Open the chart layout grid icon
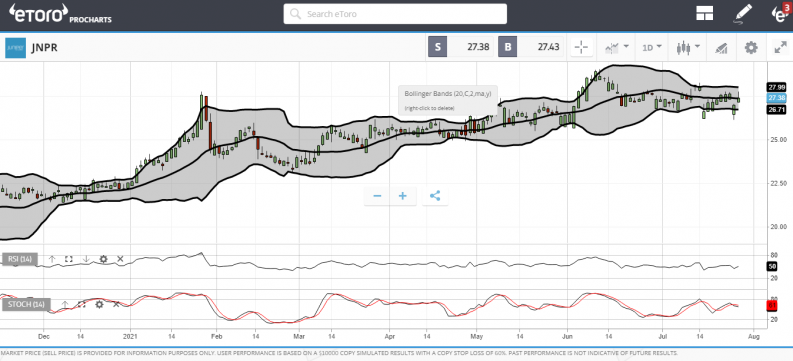Viewport: 793px width, 361px height. 704,14
